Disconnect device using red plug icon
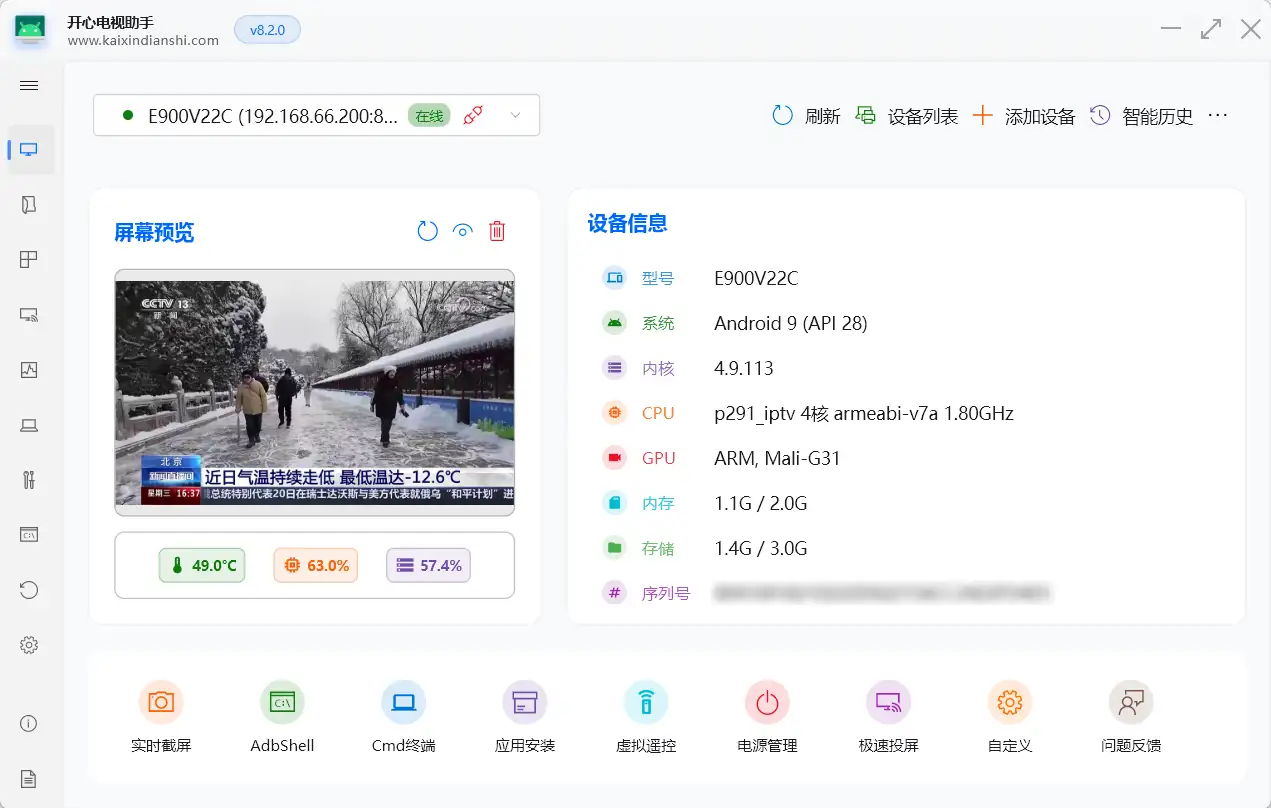The height and width of the screenshot is (808, 1271). coord(473,115)
